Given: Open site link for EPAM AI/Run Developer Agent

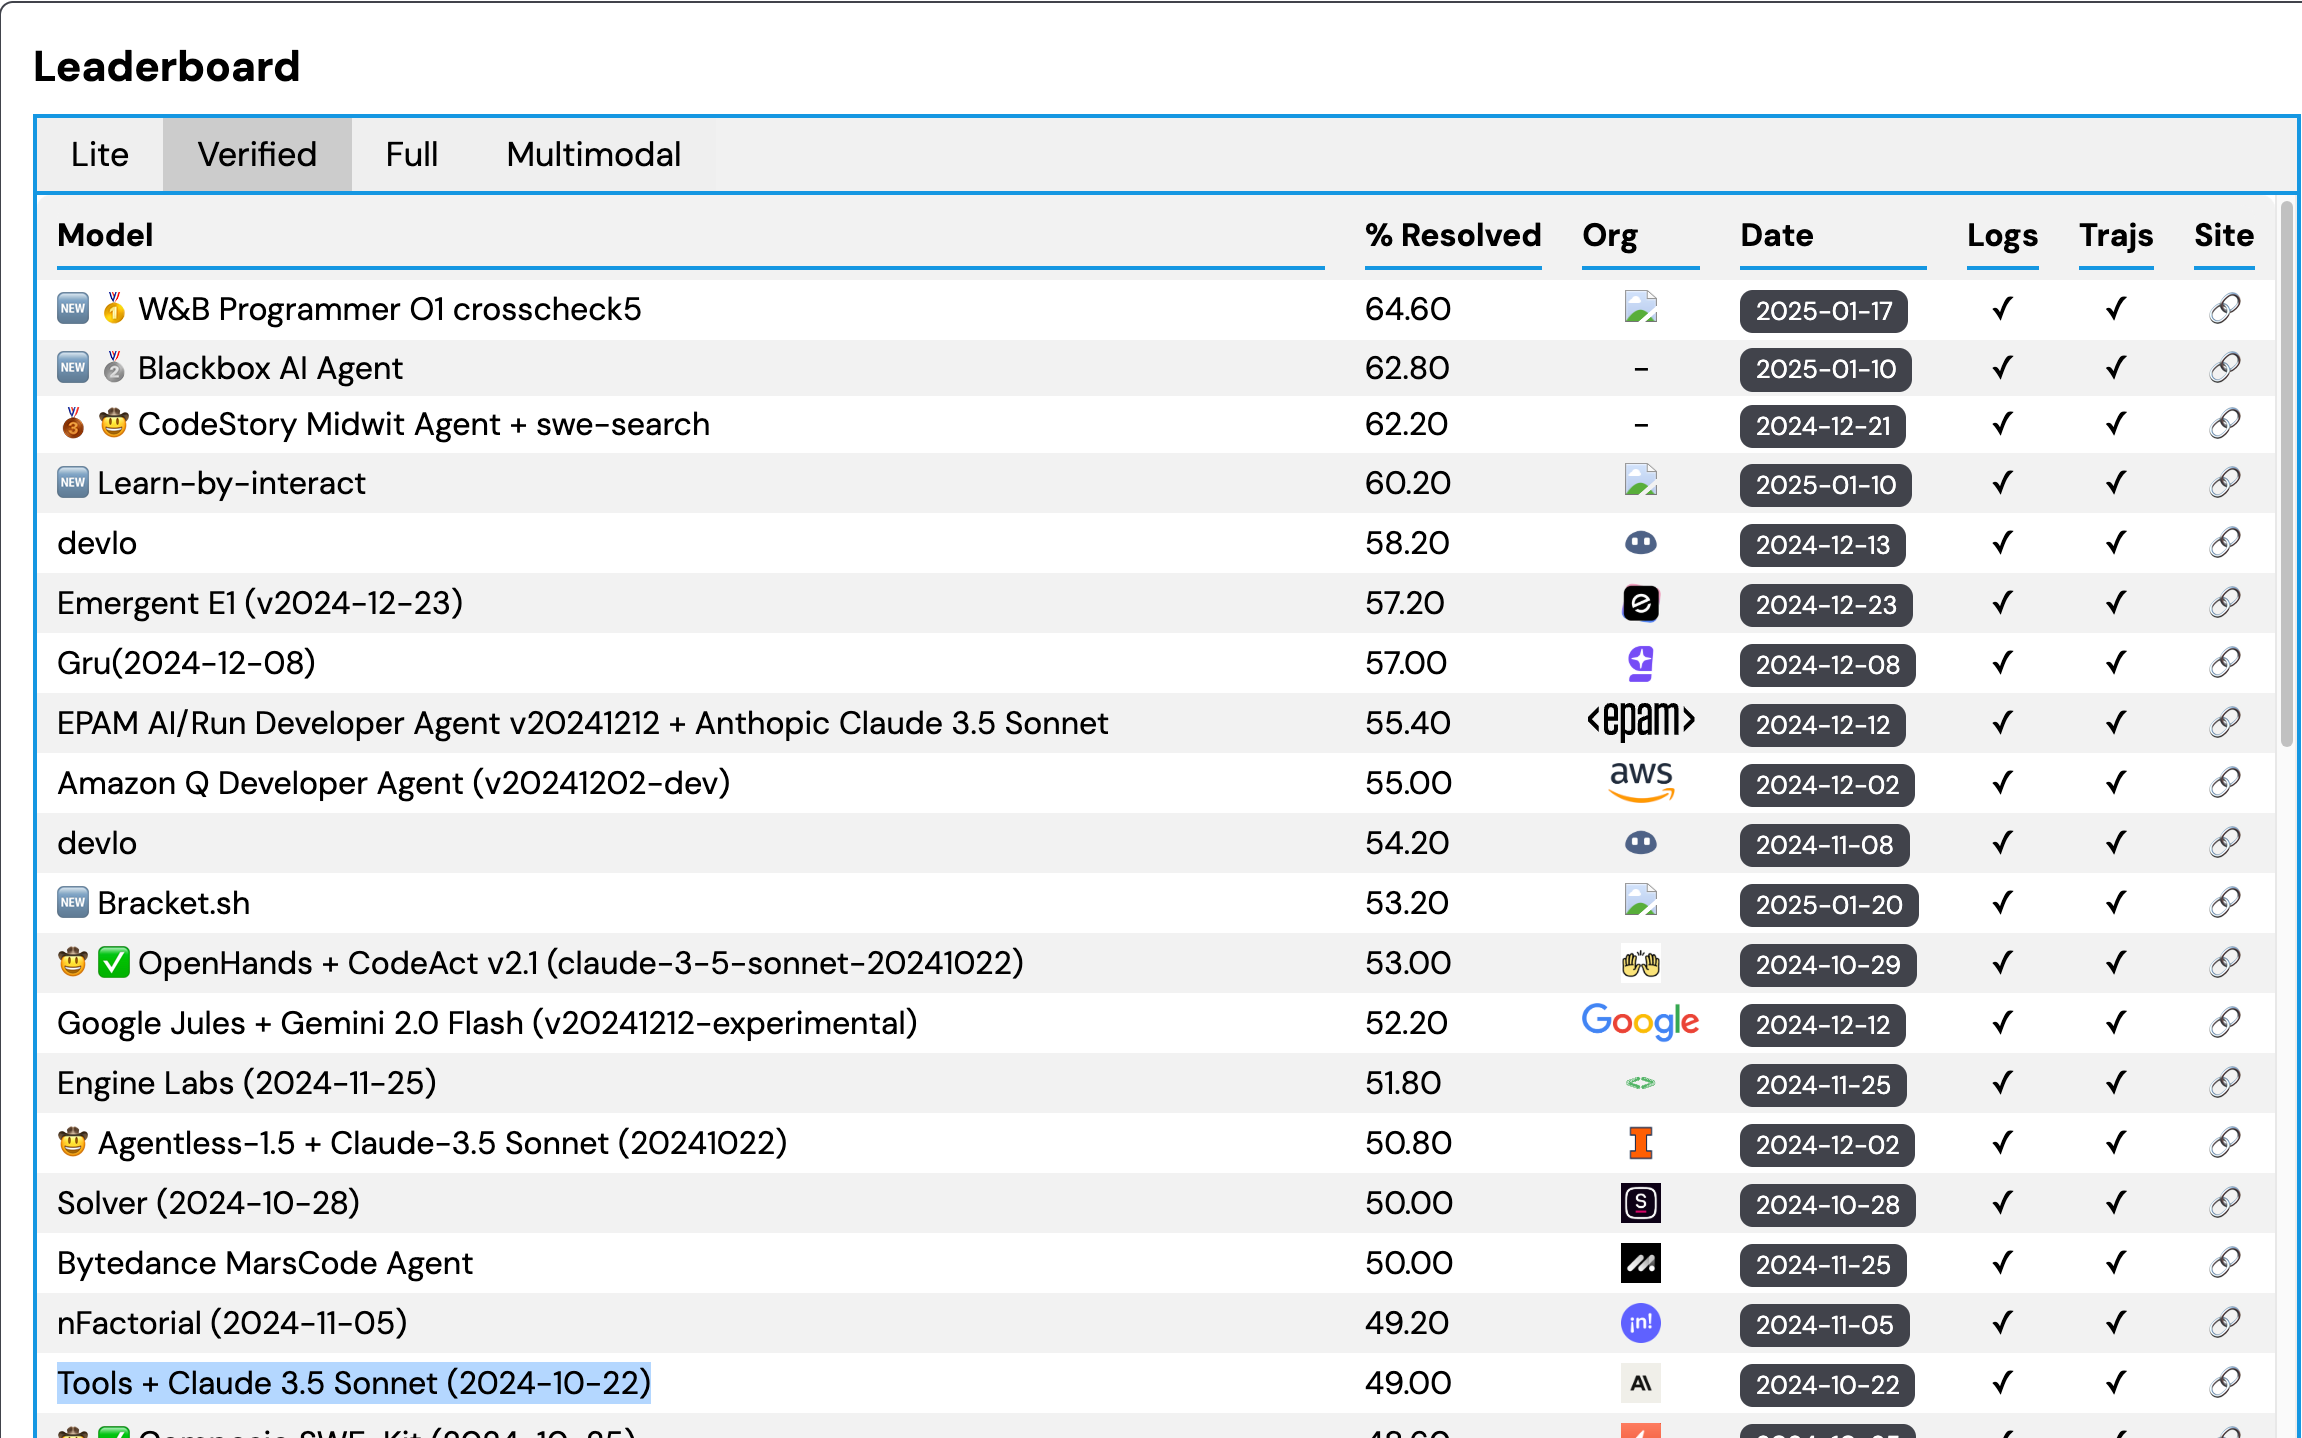Looking at the screenshot, I should [2224, 723].
